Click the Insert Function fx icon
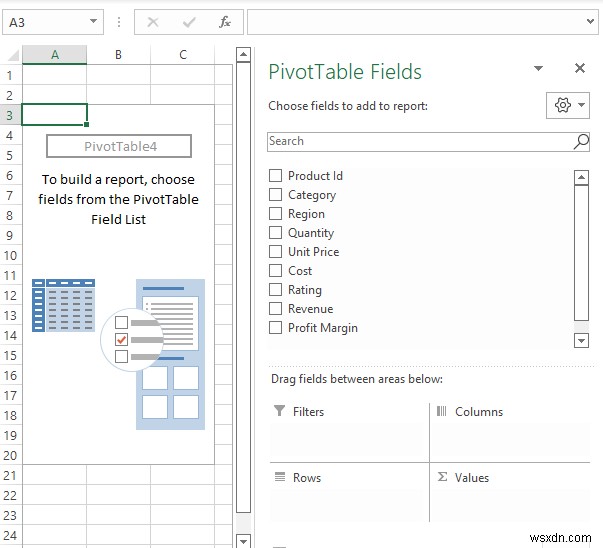603x548 pixels. click(225, 22)
